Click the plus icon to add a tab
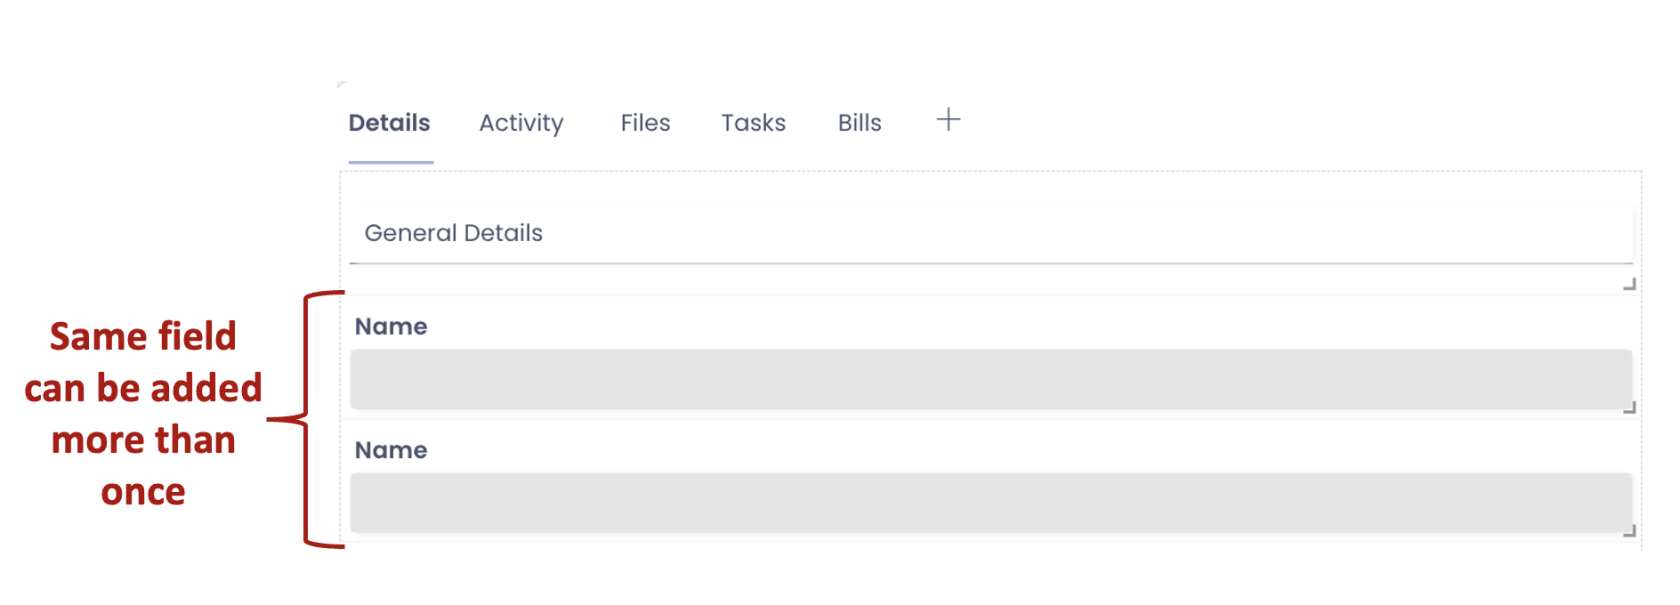The image size is (1680, 605). [948, 120]
